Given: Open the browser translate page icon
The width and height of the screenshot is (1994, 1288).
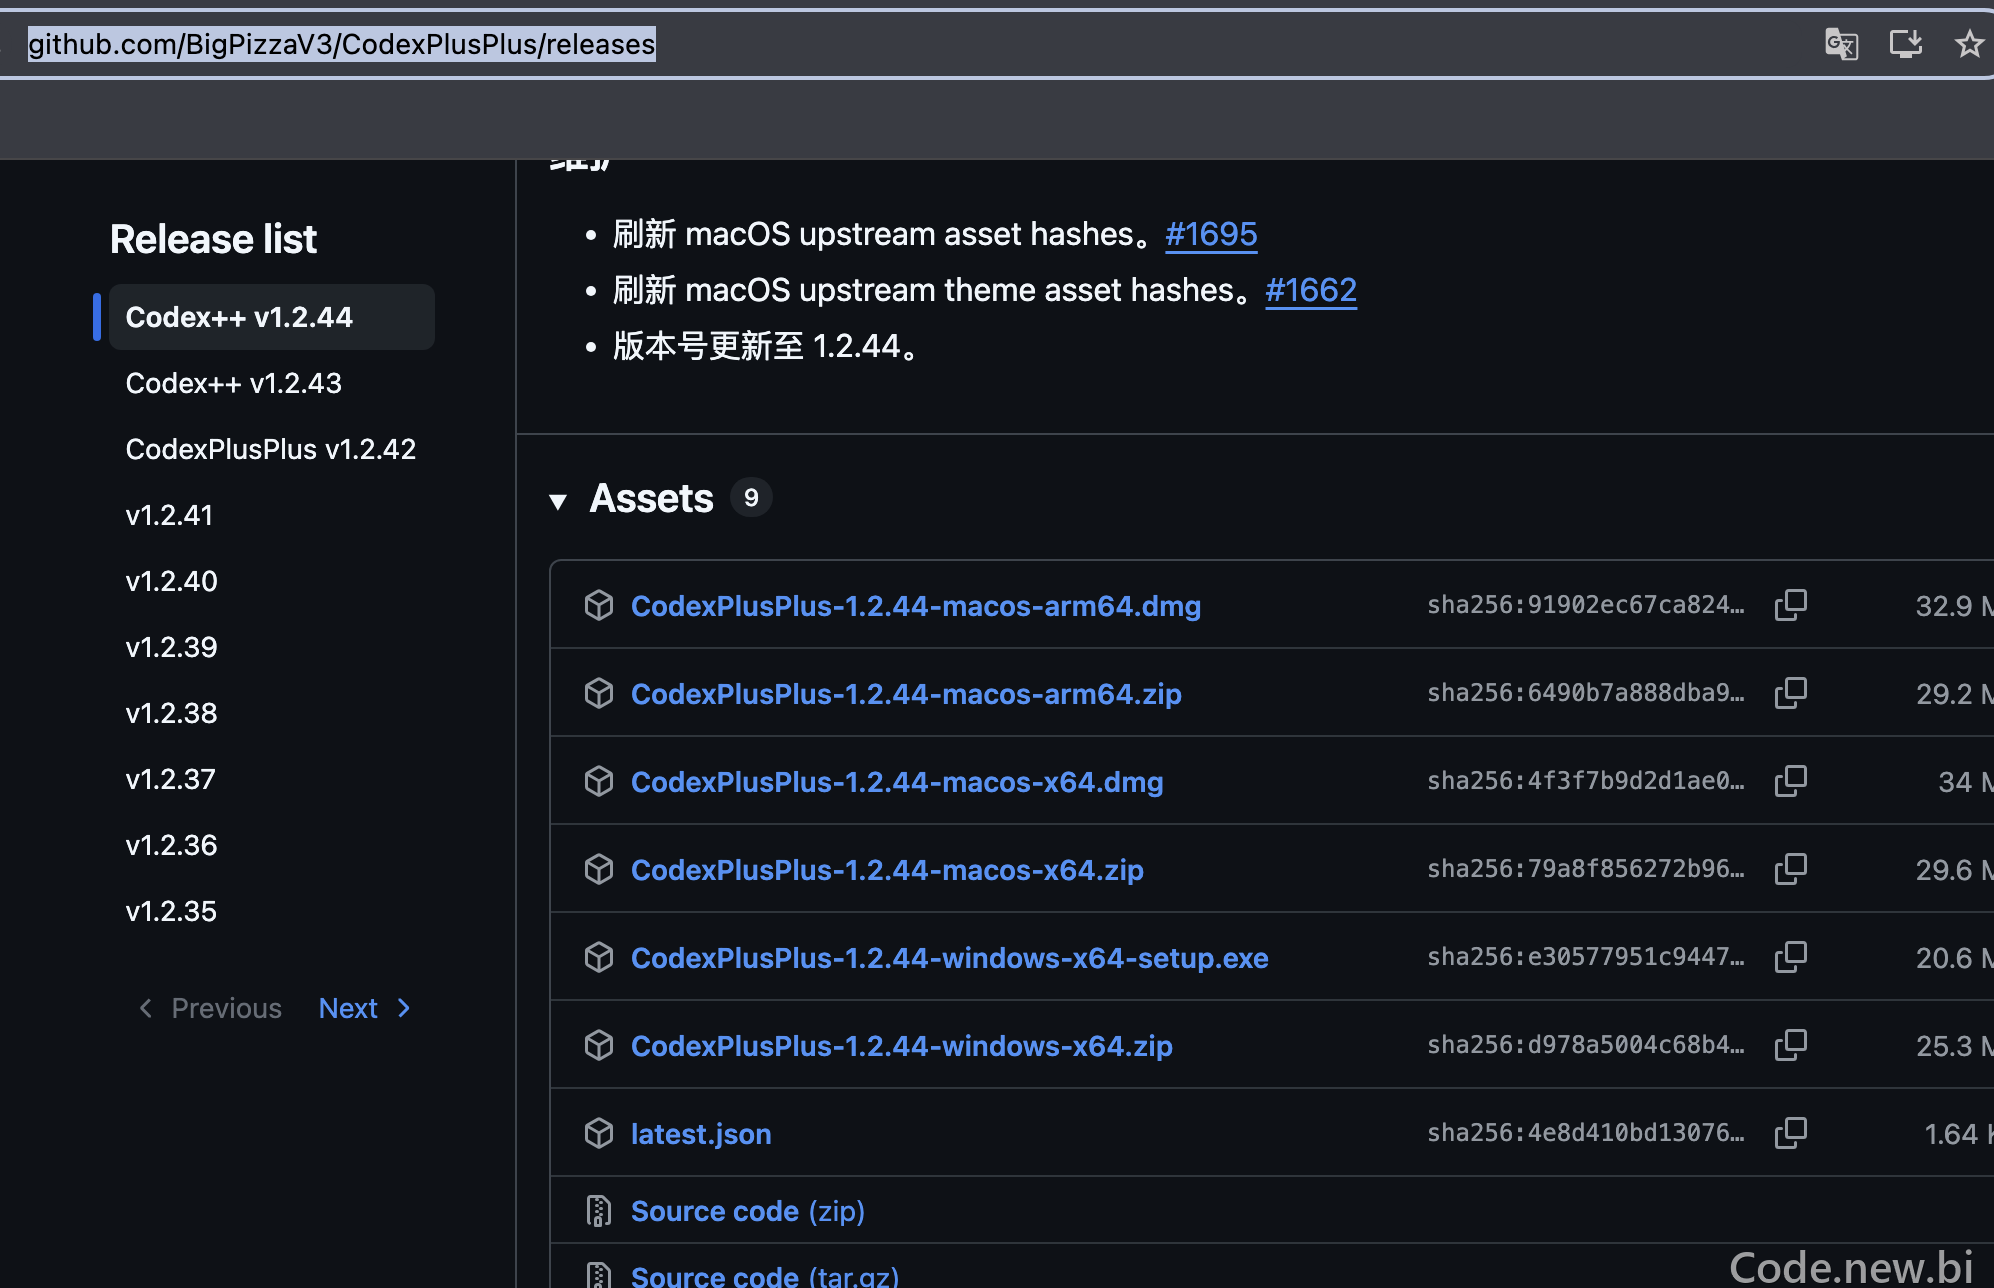Looking at the screenshot, I should point(1841,44).
